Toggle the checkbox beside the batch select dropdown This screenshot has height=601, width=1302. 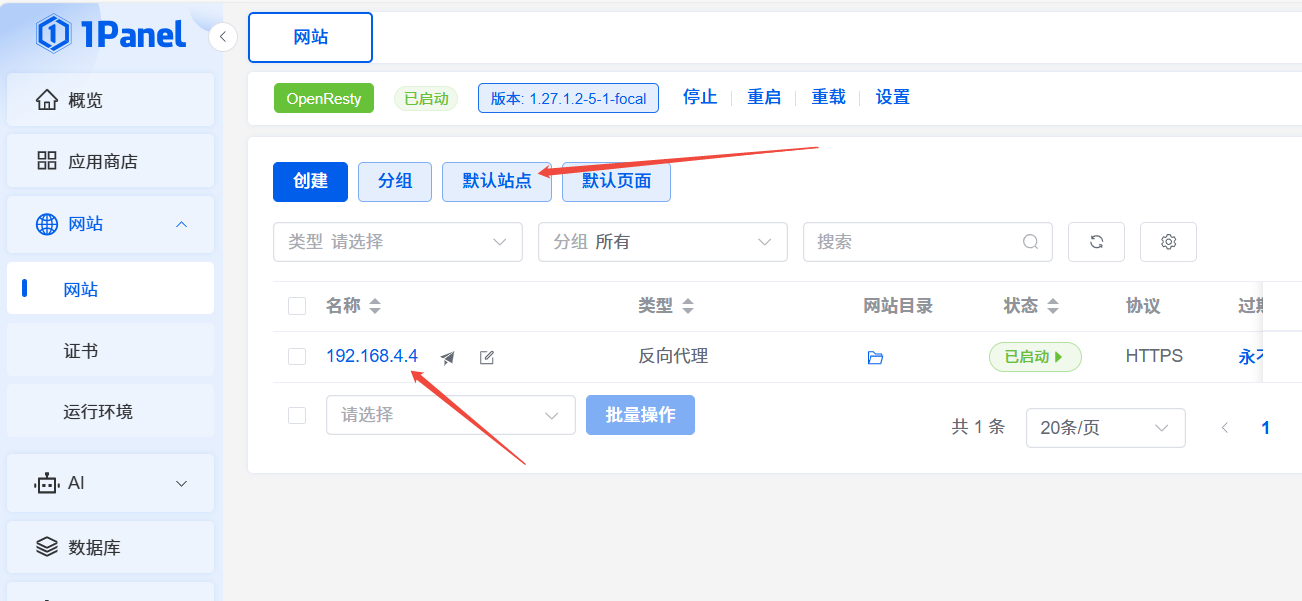pos(297,415)
